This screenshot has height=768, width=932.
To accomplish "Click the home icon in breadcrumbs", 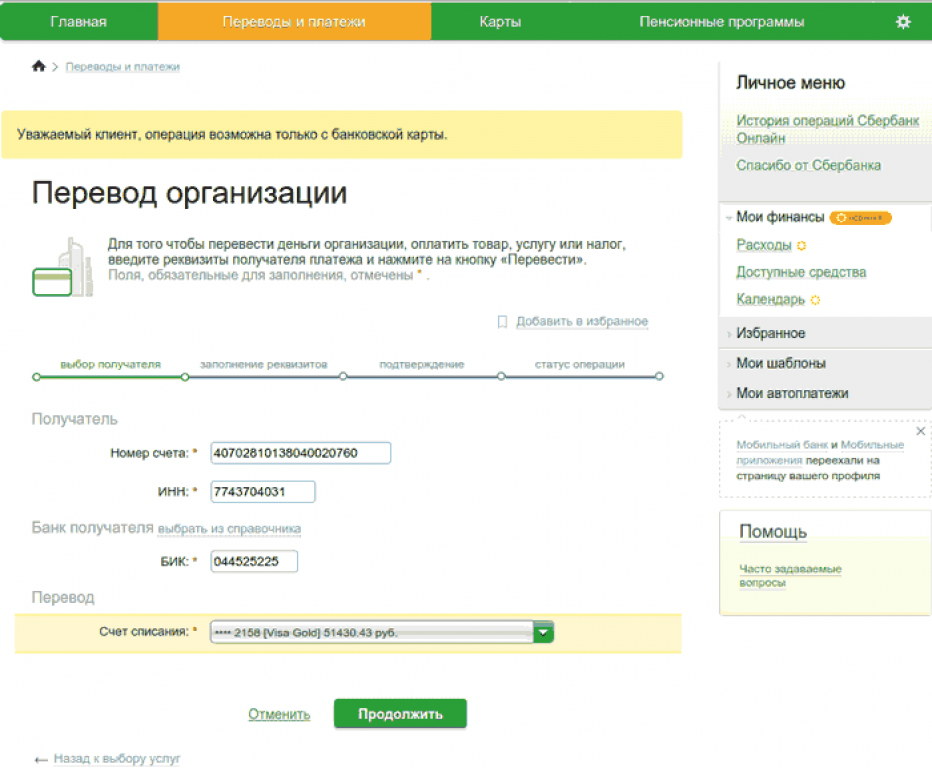I will click(39, 66).
